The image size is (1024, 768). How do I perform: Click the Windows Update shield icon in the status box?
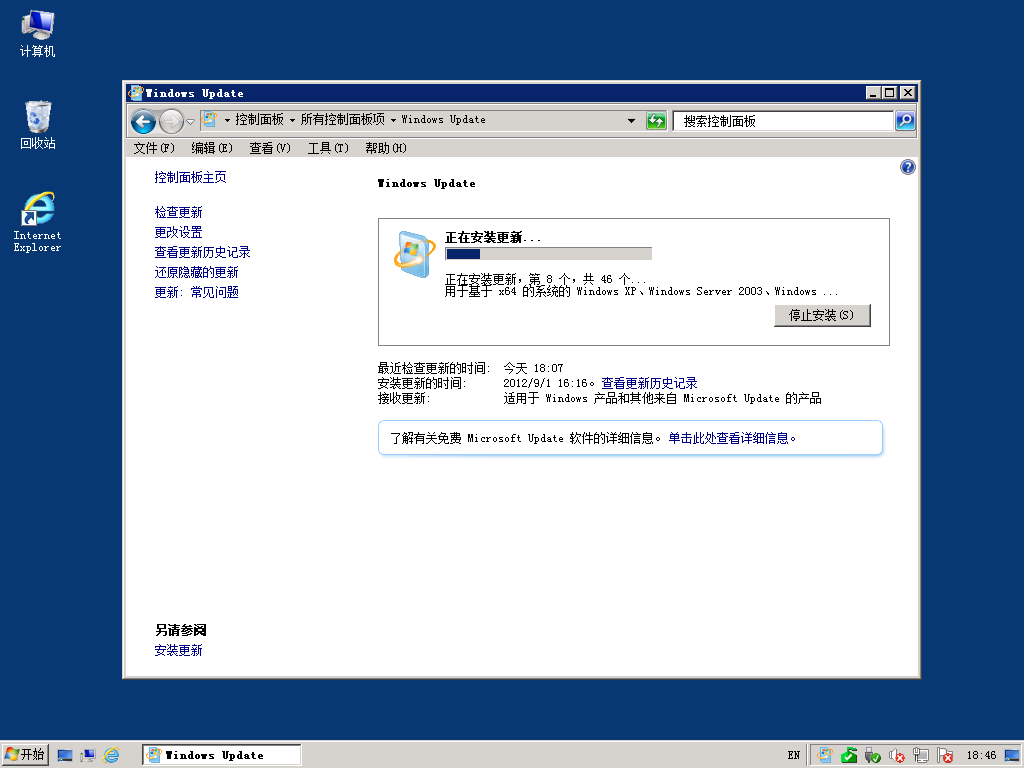(x=414, y=254)
